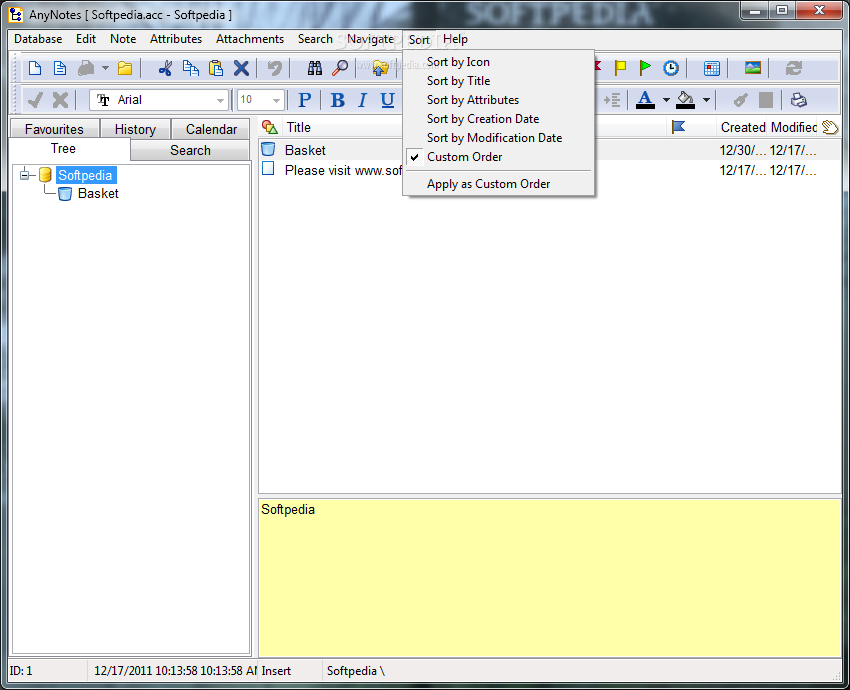The image size is (850, 690).
Task: Toggle bold formatting
Action: click(x=337, y=100)
